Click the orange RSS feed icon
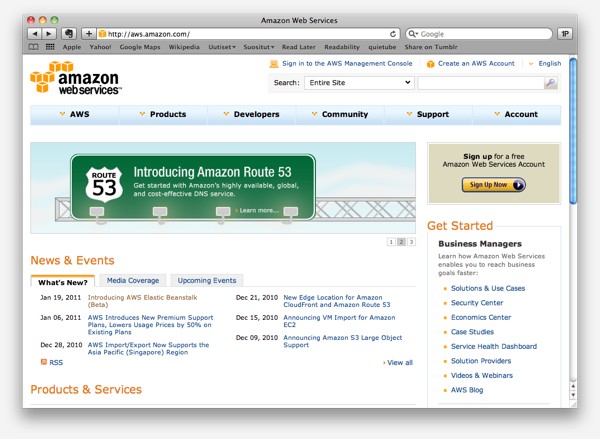This screenshot has width=600, height=439. point(43,361)
